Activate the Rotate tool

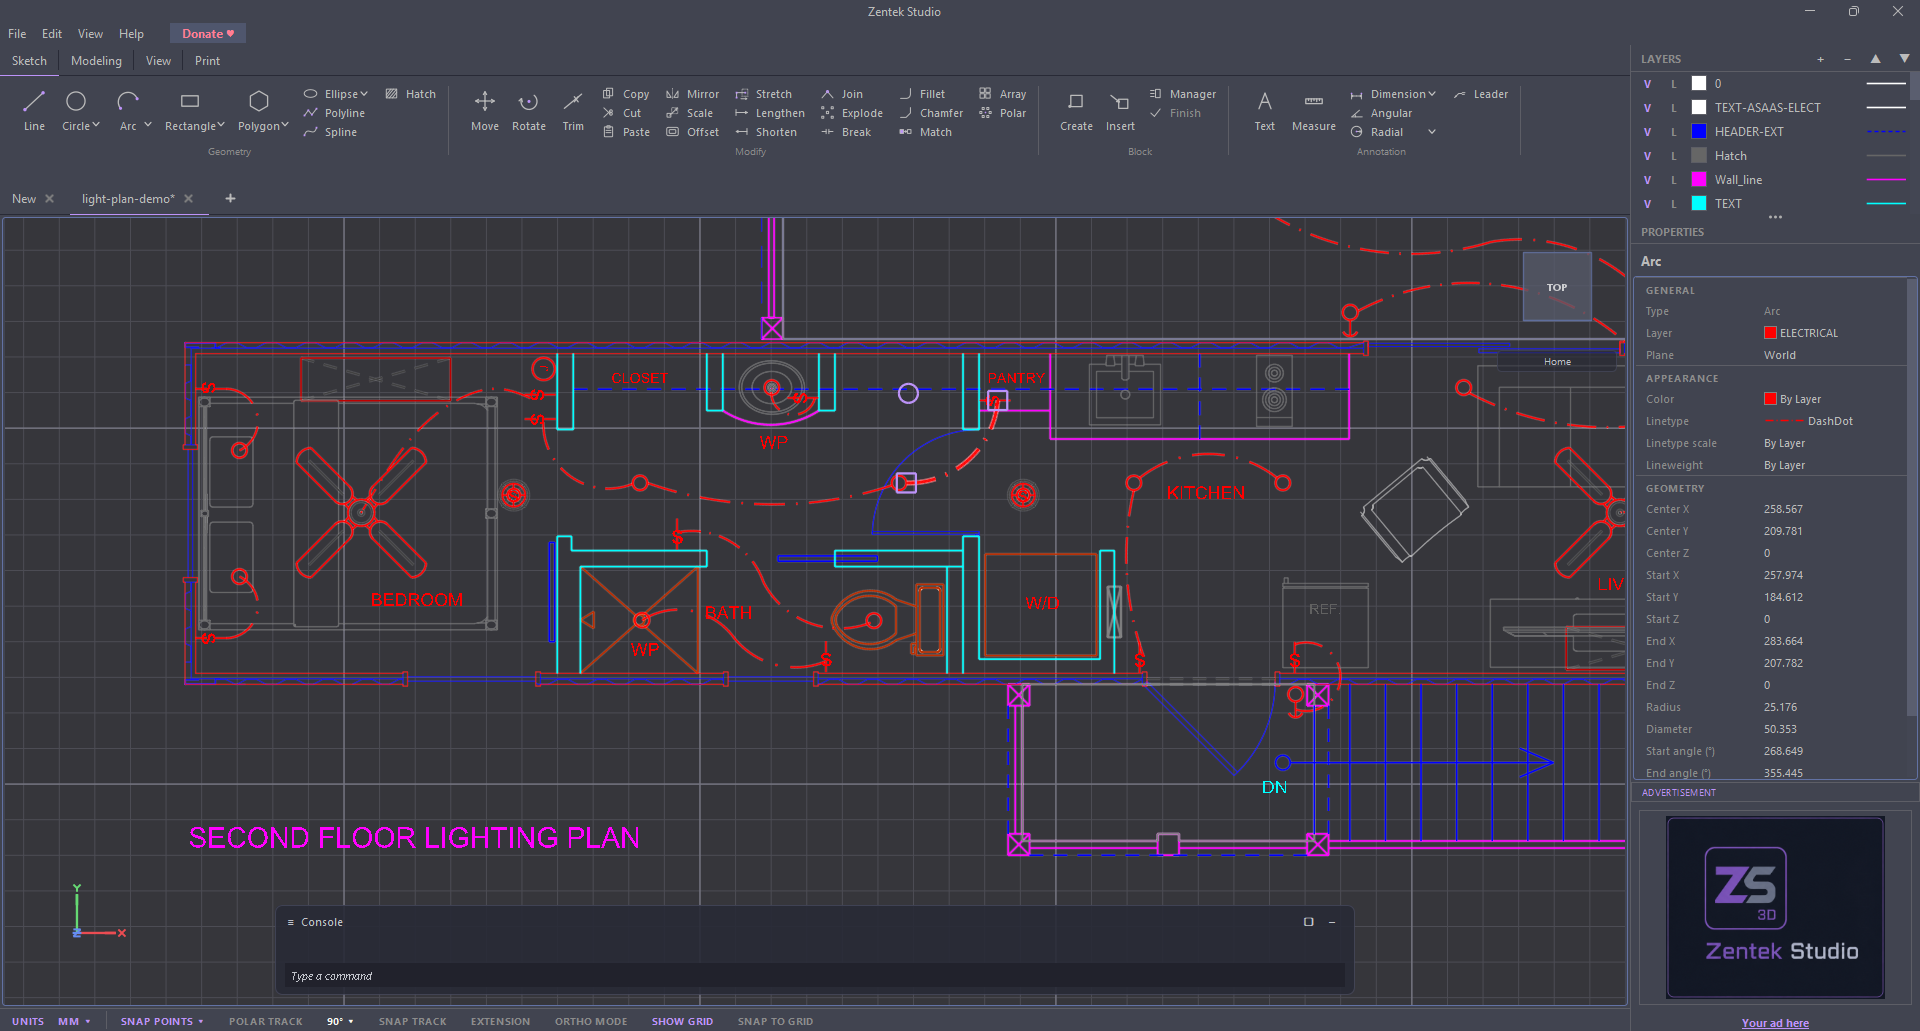[x=528, y=110]
